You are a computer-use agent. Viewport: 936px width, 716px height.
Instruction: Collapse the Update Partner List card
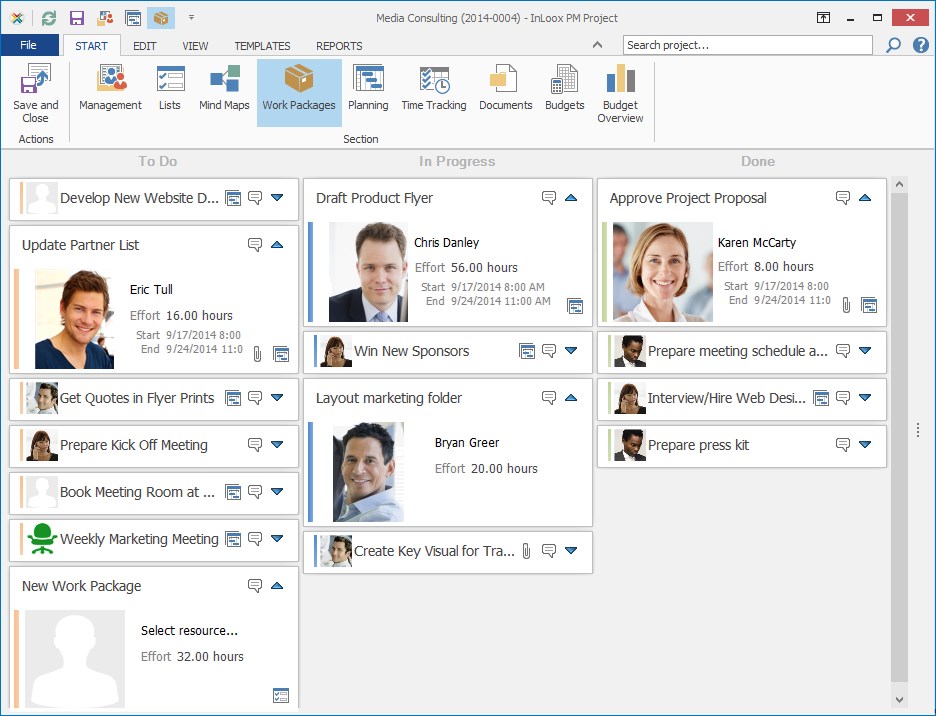click(277, 245)
